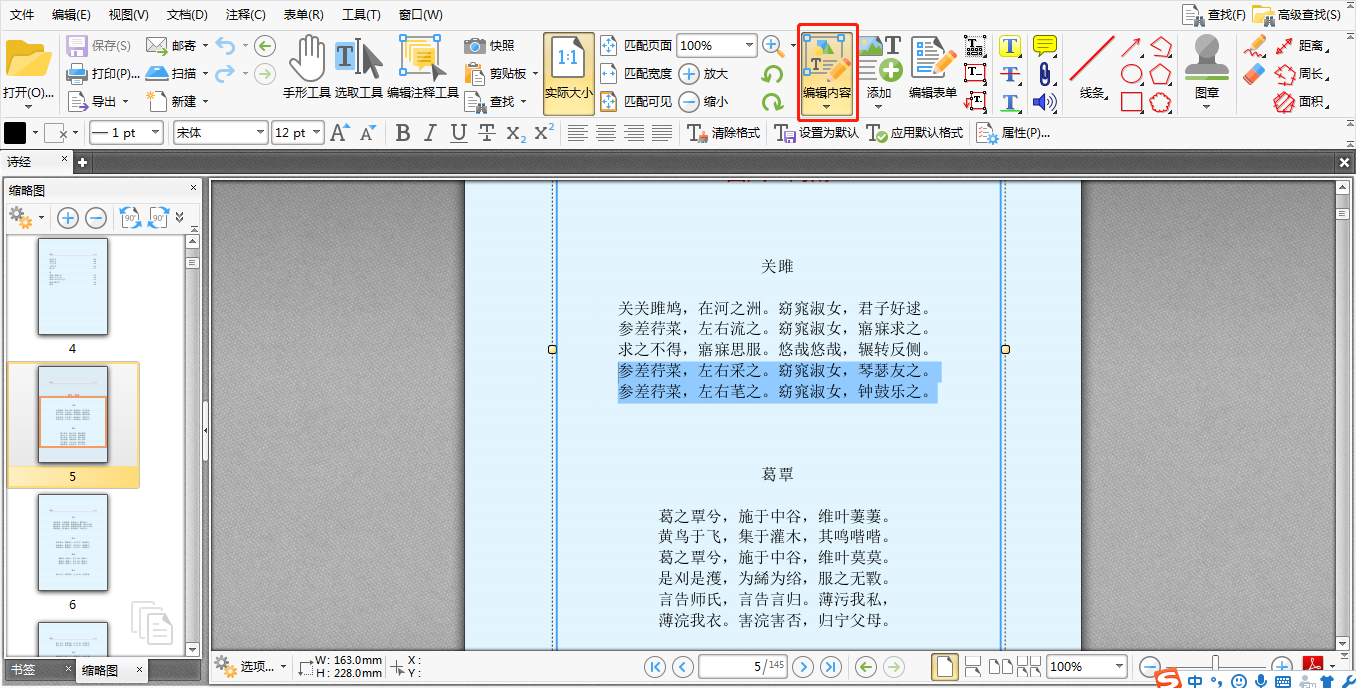This screenshot has height=688, width=1356.
Task: Click 高级查找(S) advanced search
Action: click(1297, 15)
